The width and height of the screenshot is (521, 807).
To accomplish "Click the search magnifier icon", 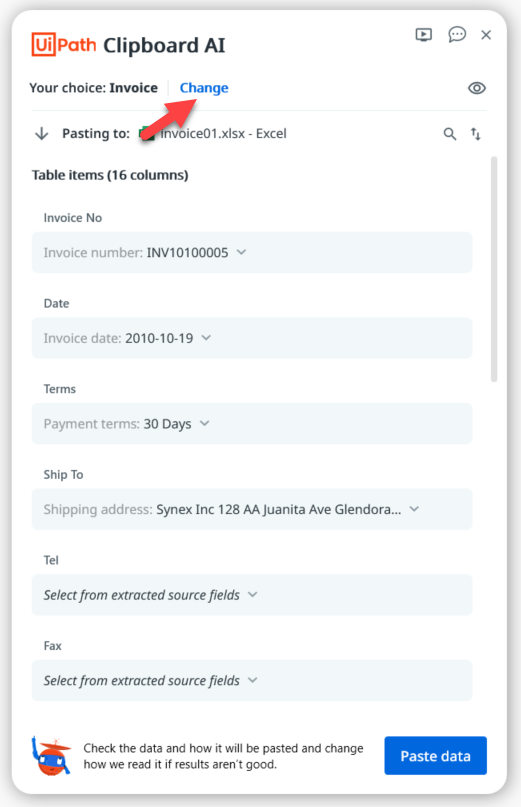I will coord(449,134).
